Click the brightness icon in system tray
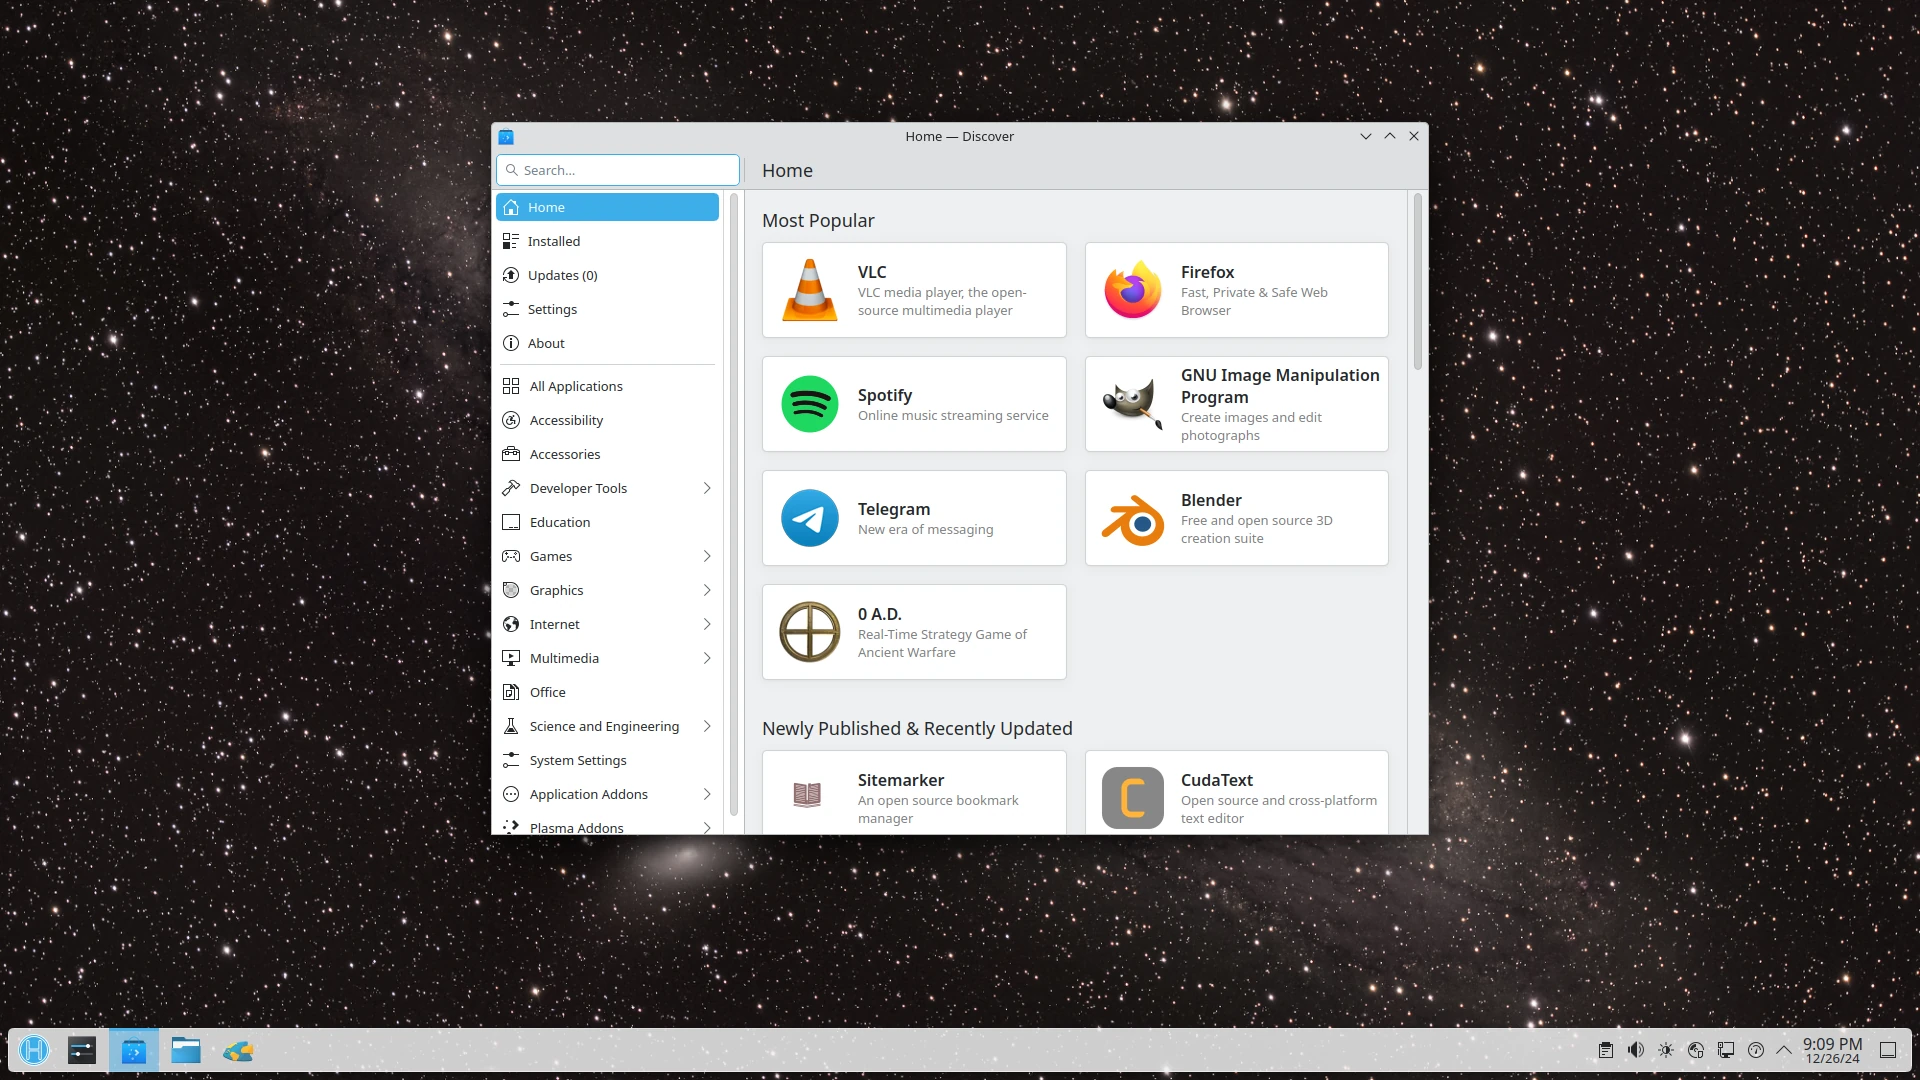Viewport: 1920px width, 1080px height. 1666,1050
